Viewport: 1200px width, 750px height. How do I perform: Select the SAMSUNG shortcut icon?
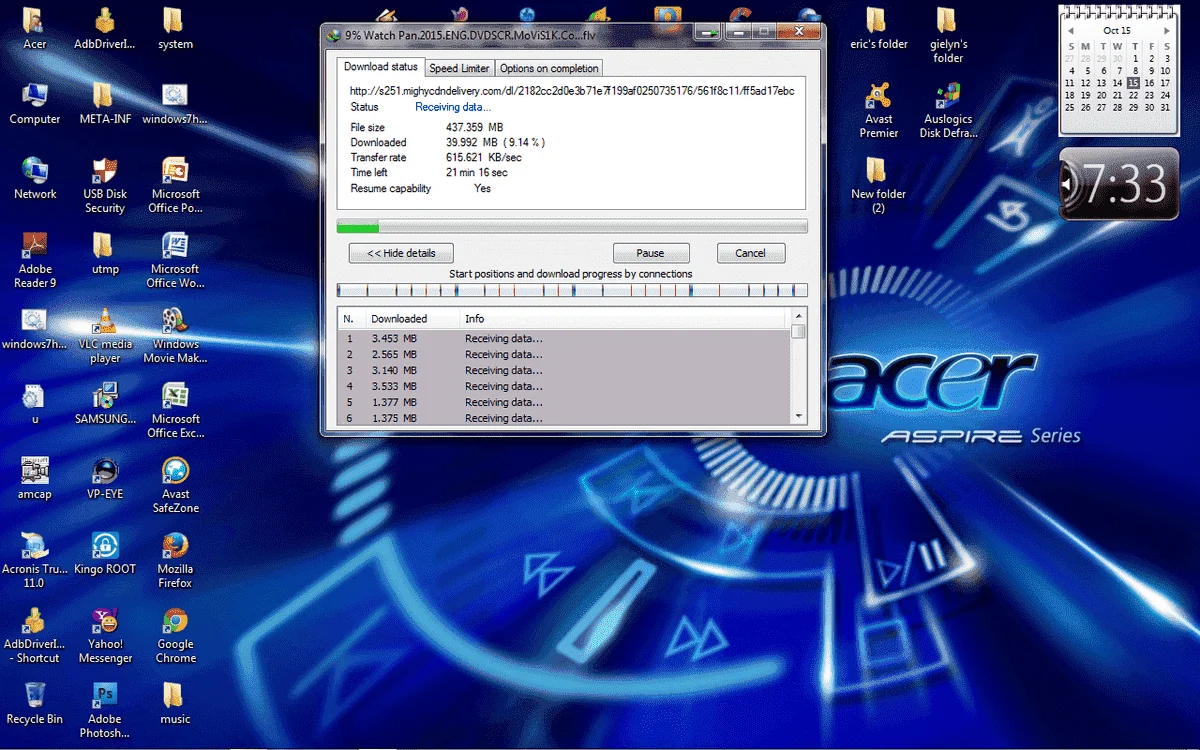coord(104,403)
